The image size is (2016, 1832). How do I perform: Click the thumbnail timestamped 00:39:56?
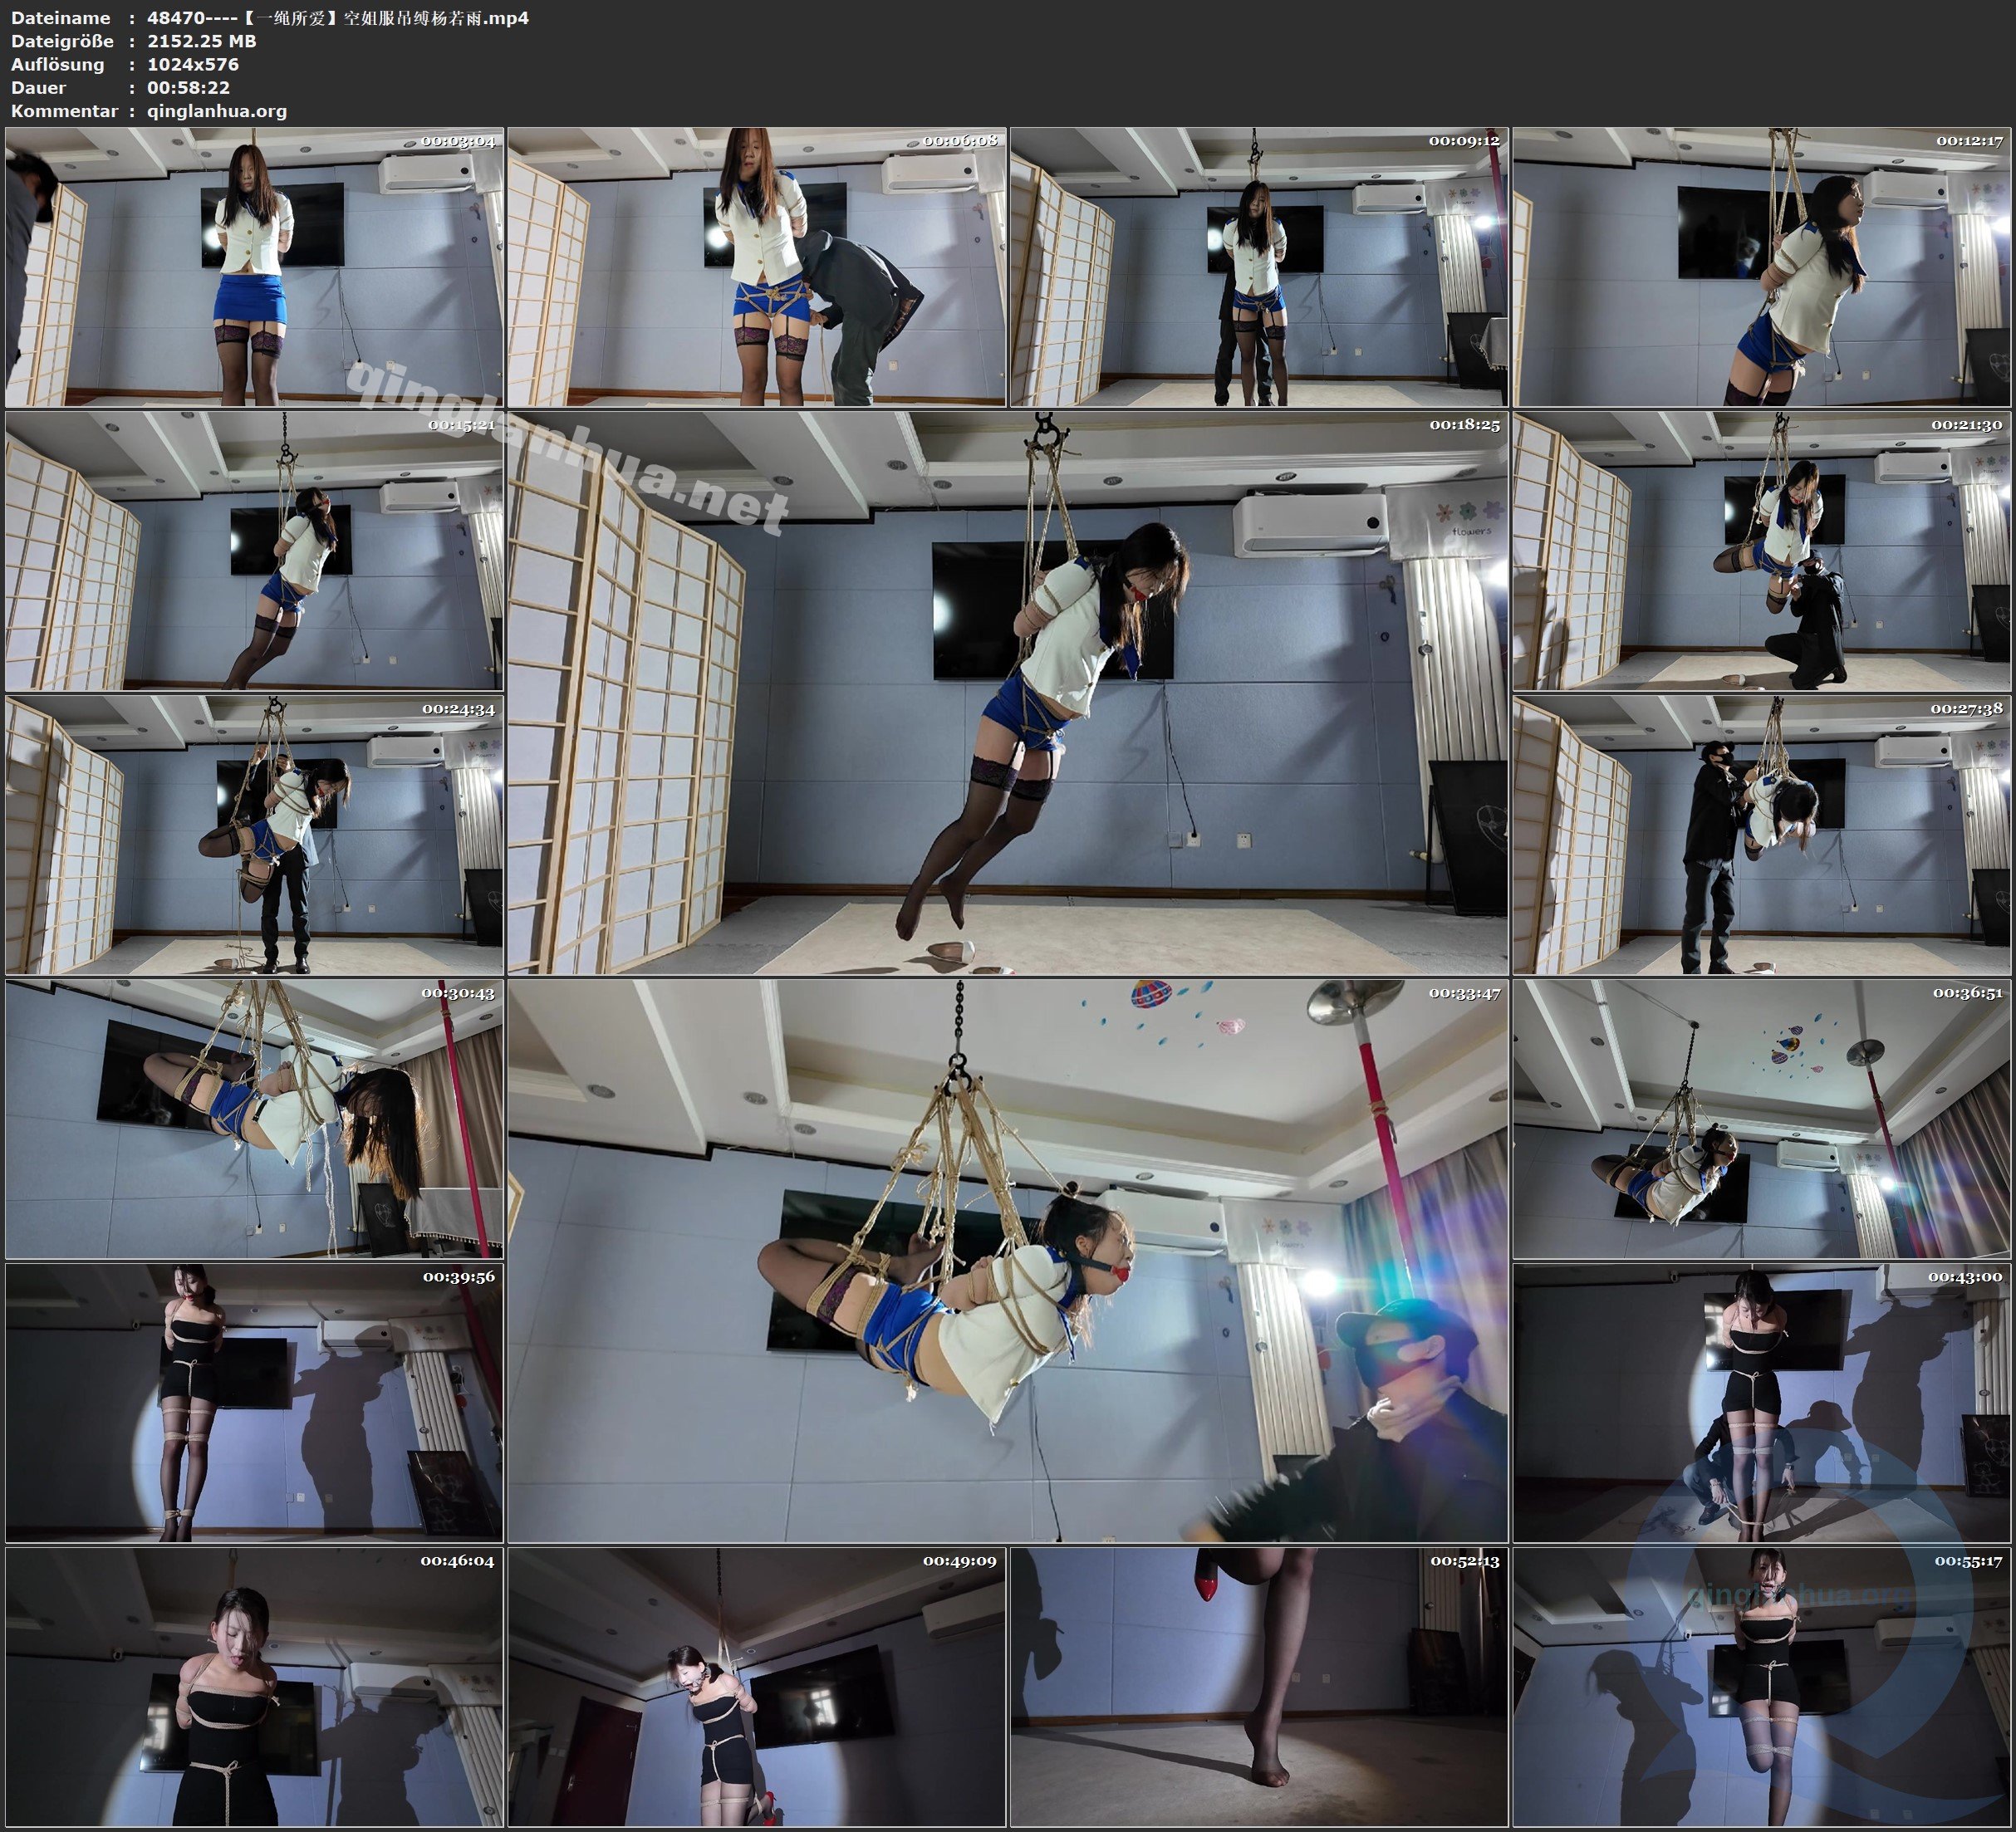[254, 1402]
